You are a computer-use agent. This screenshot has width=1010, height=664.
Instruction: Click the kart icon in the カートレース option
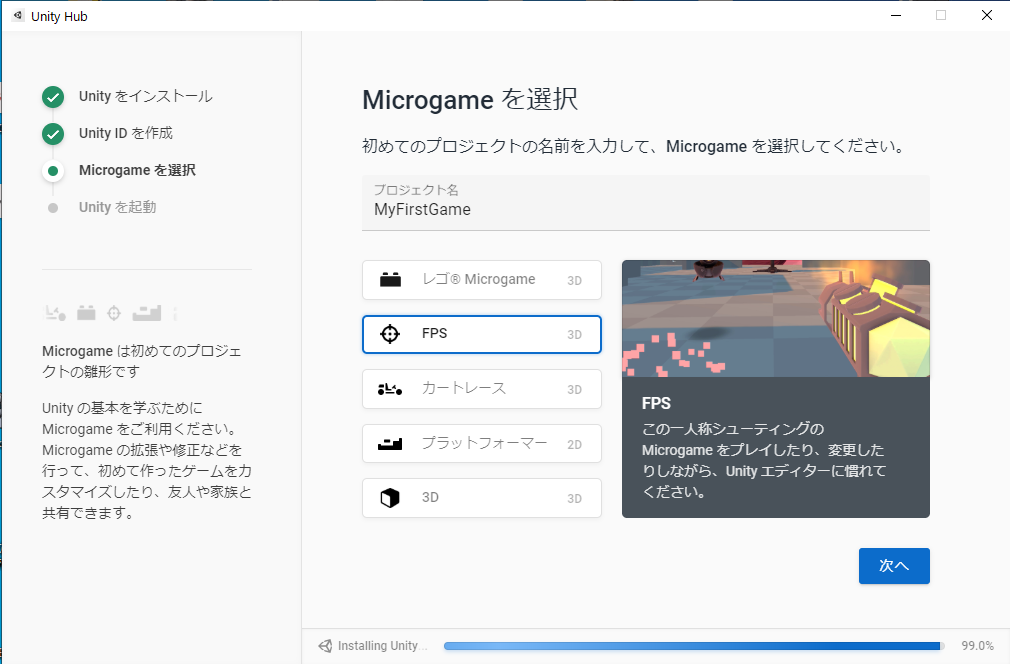[390, 389]
